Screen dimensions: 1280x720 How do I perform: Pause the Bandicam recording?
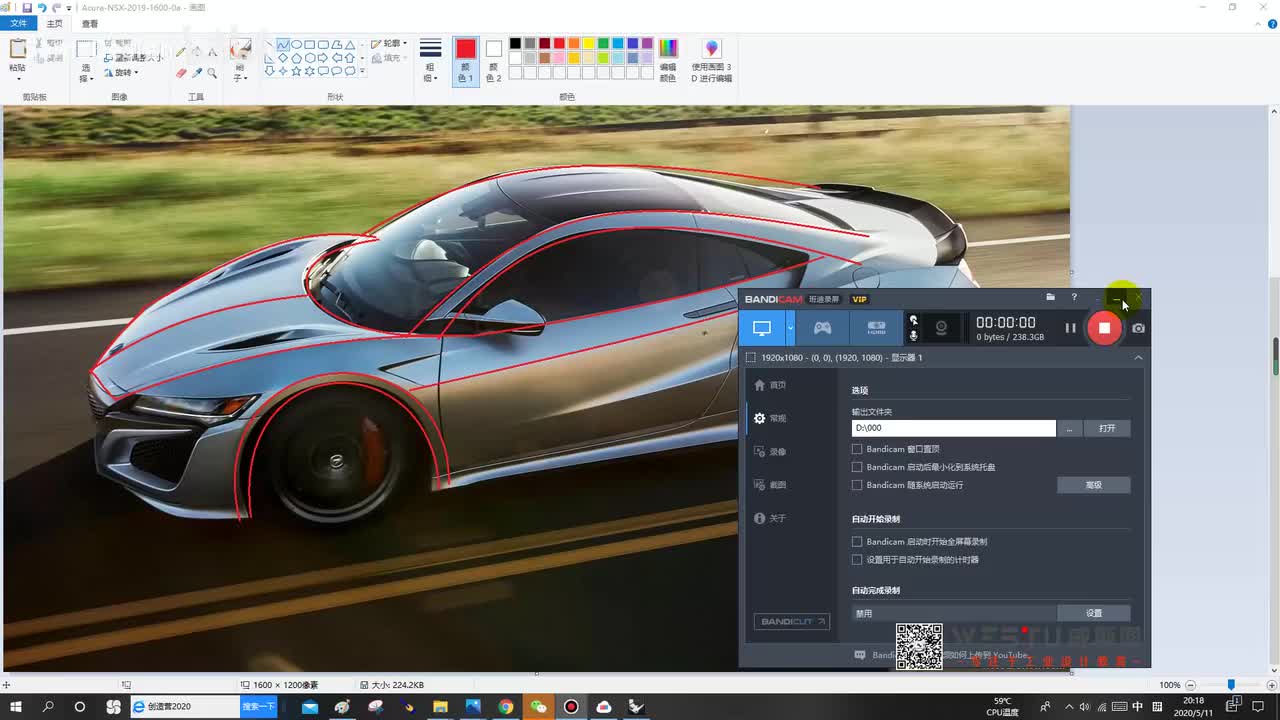coord(1070,328)
